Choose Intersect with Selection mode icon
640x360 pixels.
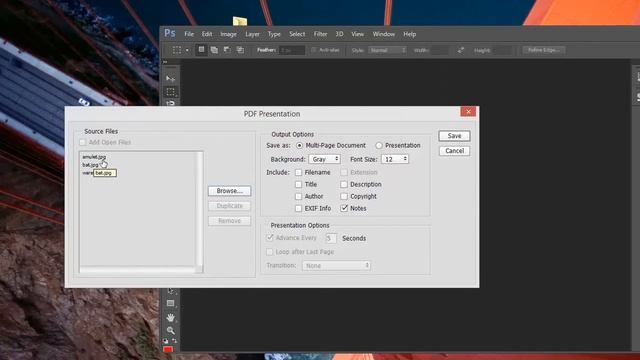pyautogui.click(x=240, y=50)
